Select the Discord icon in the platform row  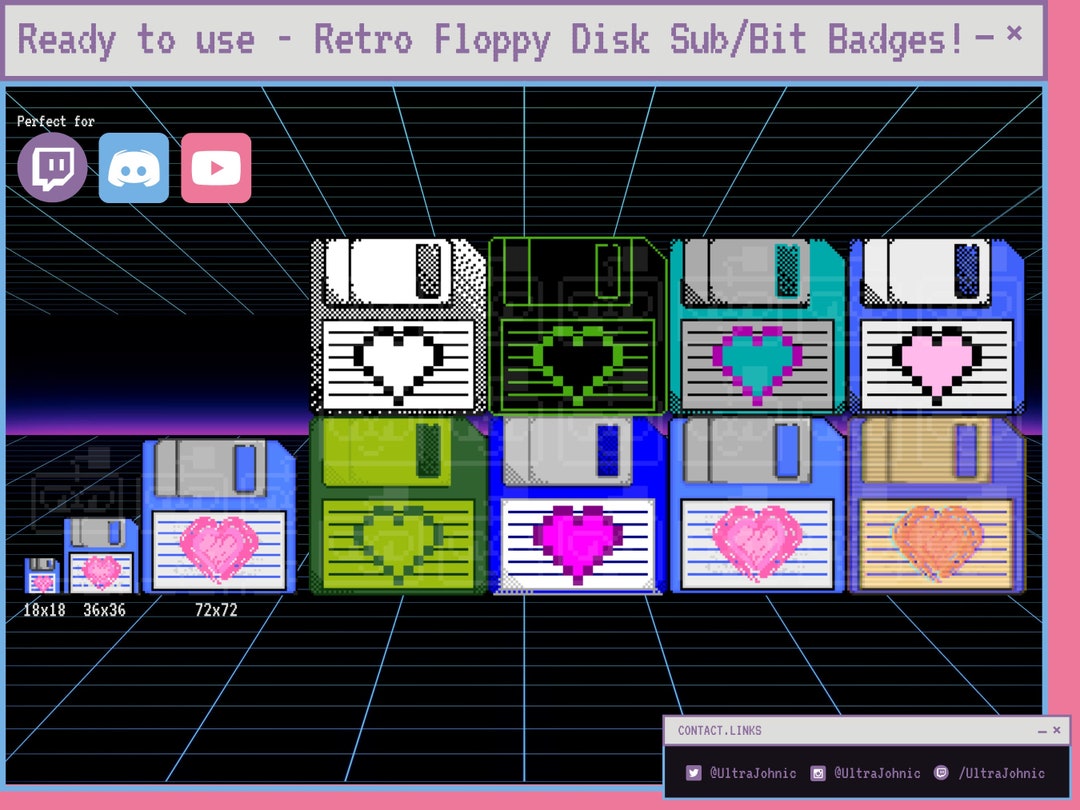coord(133,166)
